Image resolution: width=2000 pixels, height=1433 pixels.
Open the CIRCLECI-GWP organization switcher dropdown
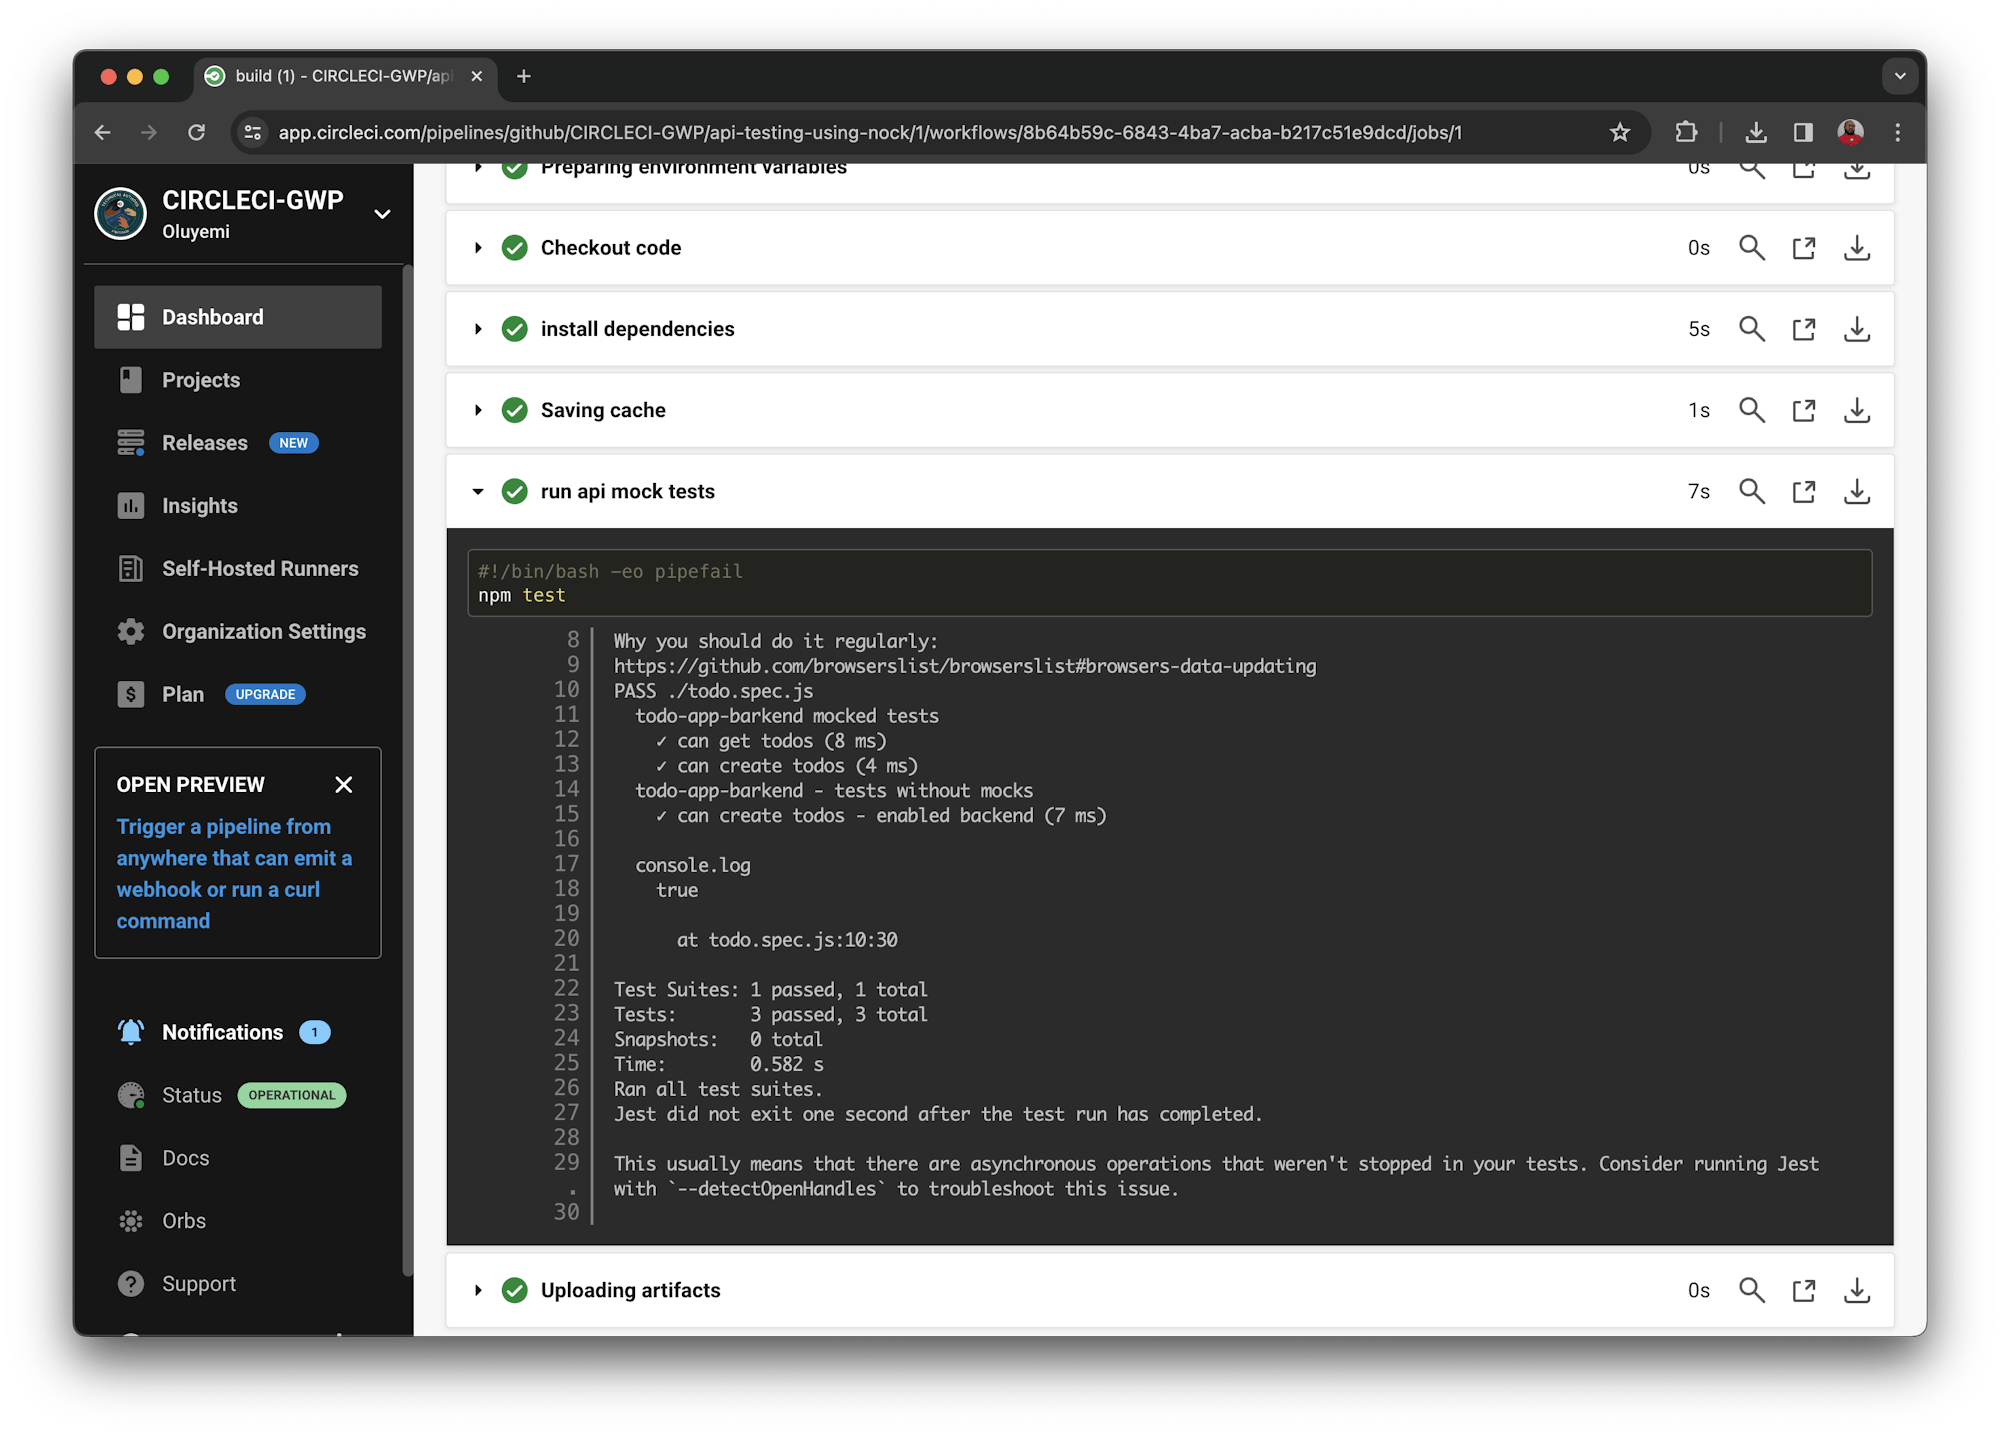[382, 214]
